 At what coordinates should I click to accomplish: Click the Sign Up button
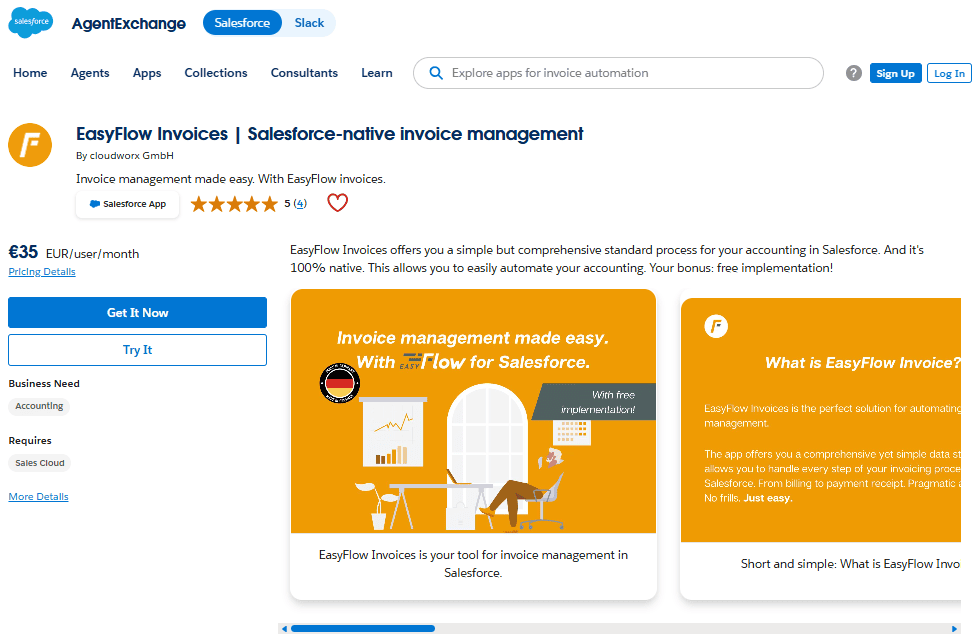tap(895, 73)
